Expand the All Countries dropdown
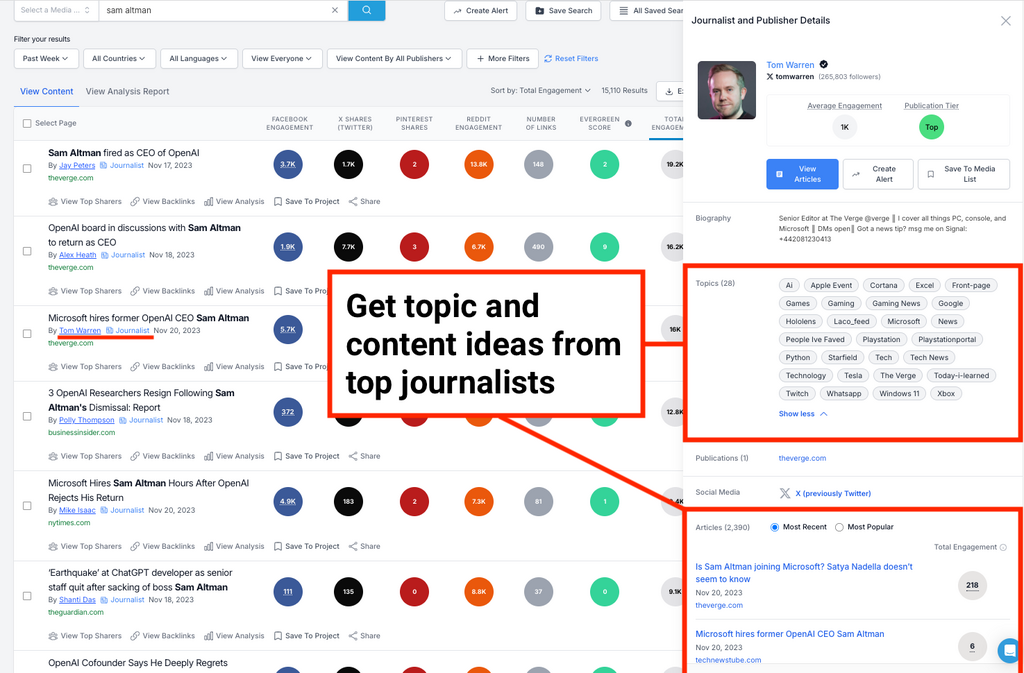The height and width of the screenshot is (673, 1024). pos(119,59)
